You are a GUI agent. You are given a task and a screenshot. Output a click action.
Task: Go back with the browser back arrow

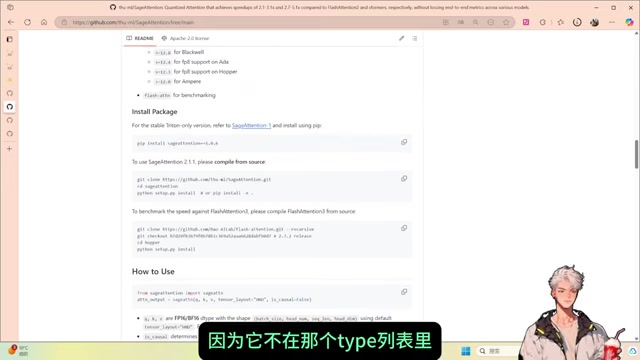pyautogui.click(x=11, y=22)
